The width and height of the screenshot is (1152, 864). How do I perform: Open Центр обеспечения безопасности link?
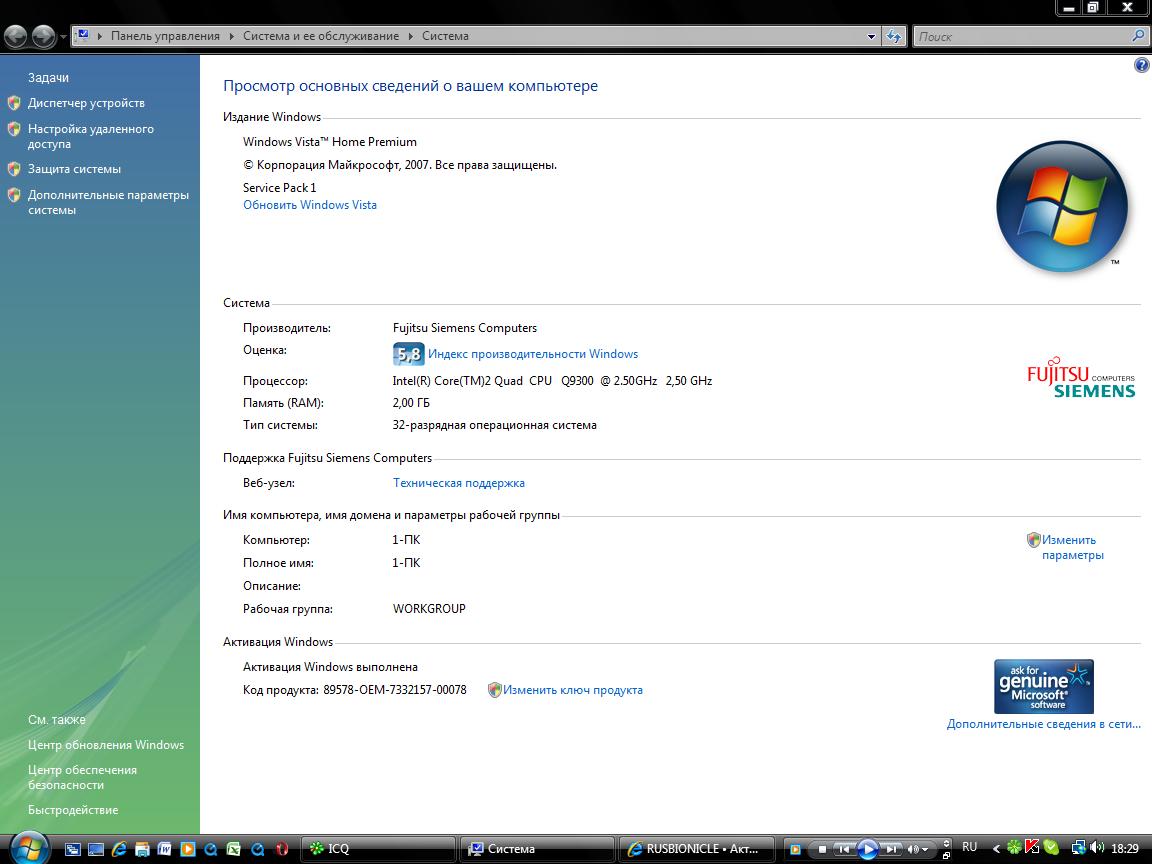[x=82, y=777]
